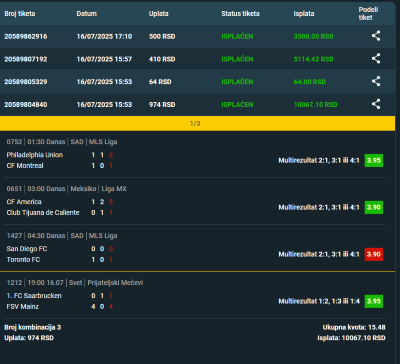Click the date 16/07/2025 15:57
Image resolution: width=400 pixels, height=364 pixels.
(x=104, y=59)
